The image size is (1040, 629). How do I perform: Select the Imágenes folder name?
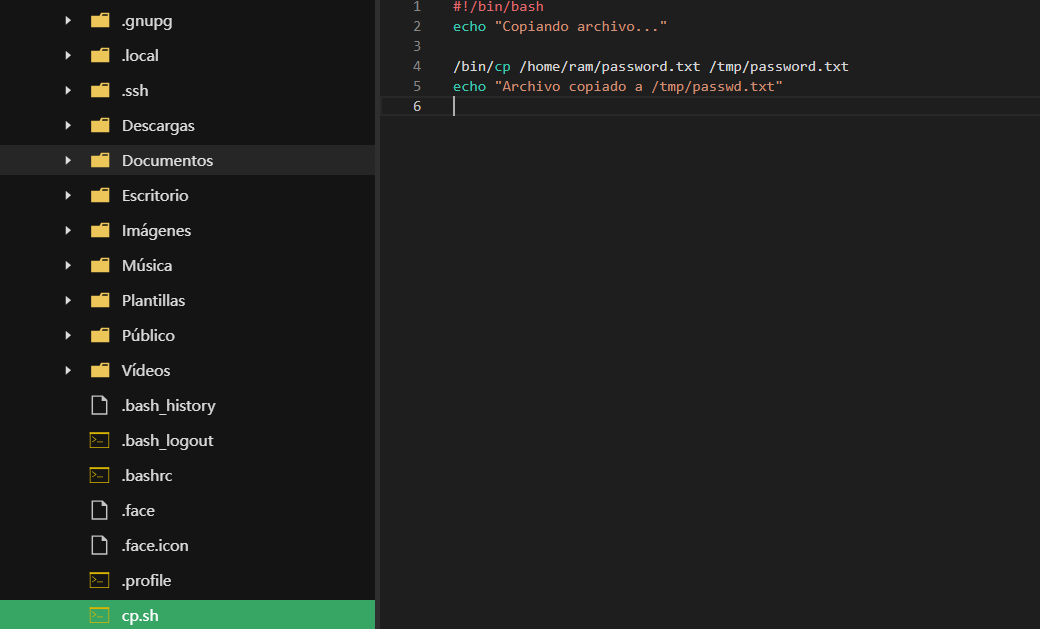click(x=157, y=231)
